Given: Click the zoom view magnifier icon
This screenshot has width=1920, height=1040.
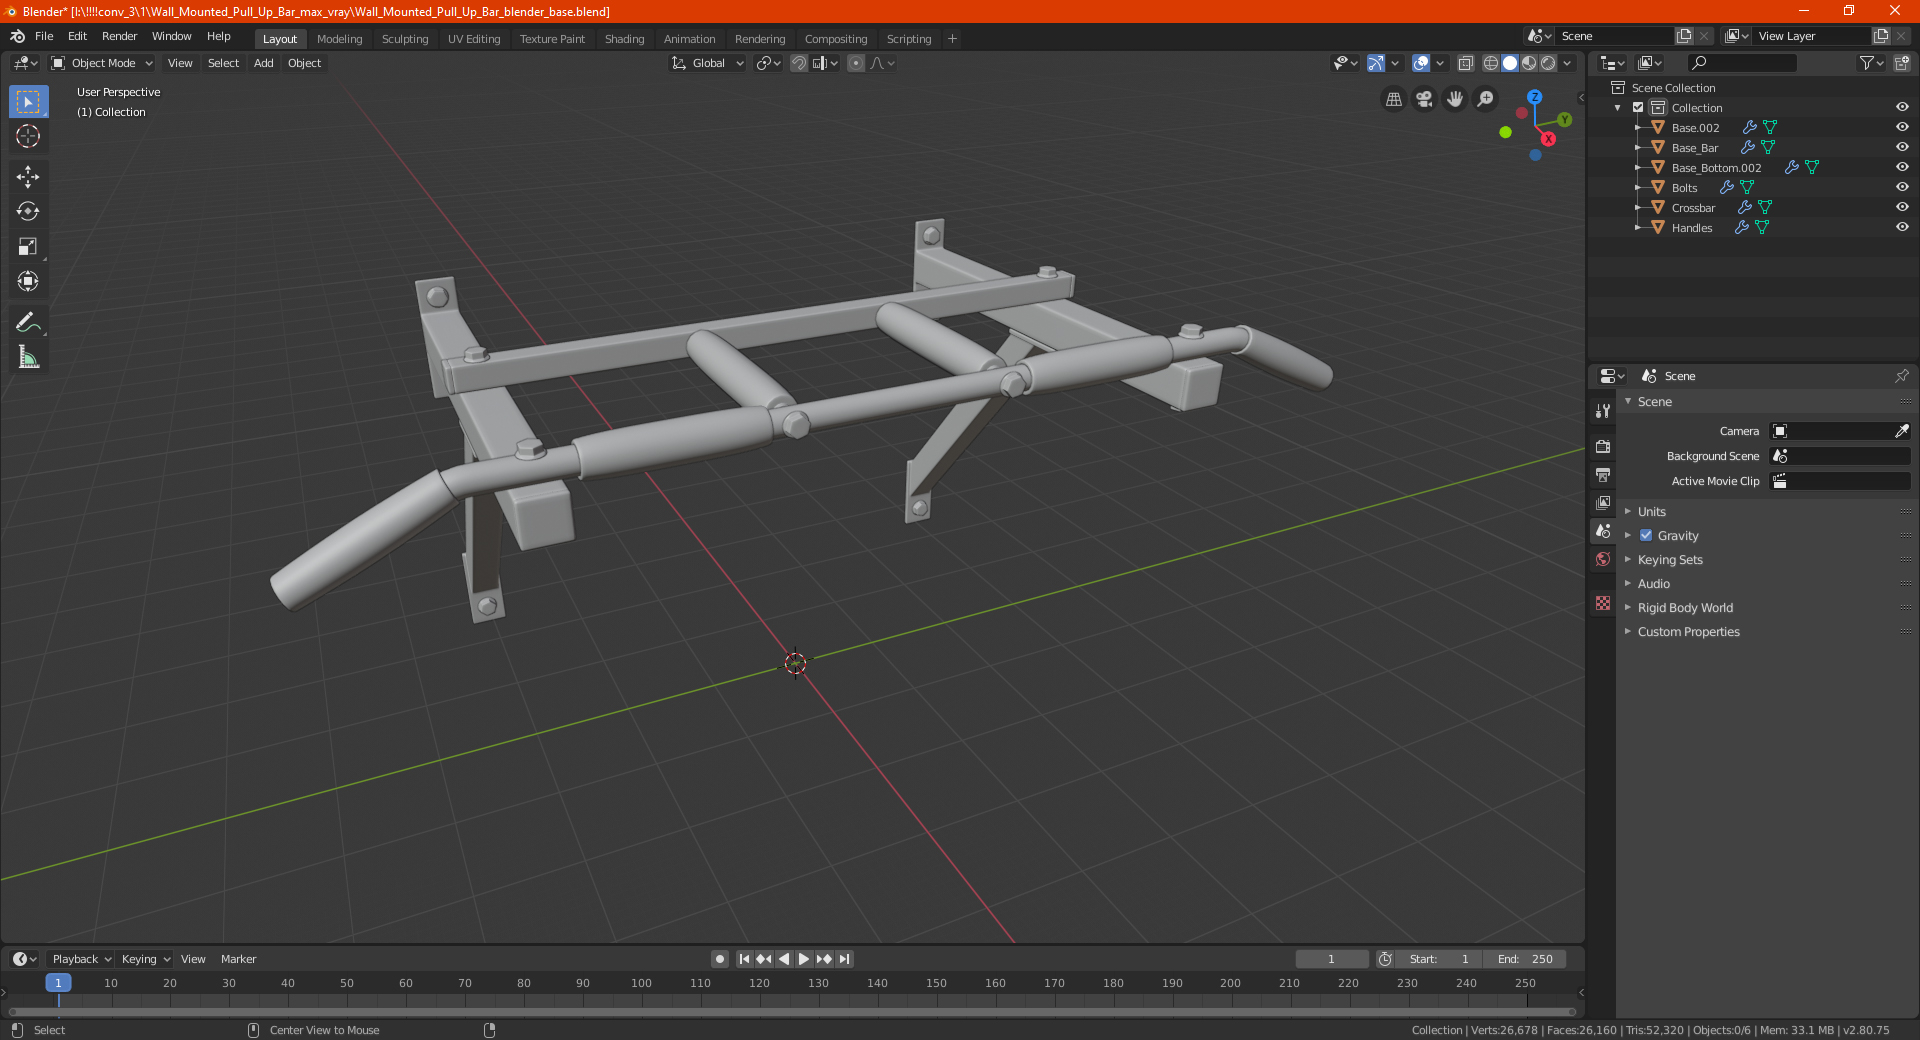Looking at the screenshot, I should click(x=1486, y=99).
